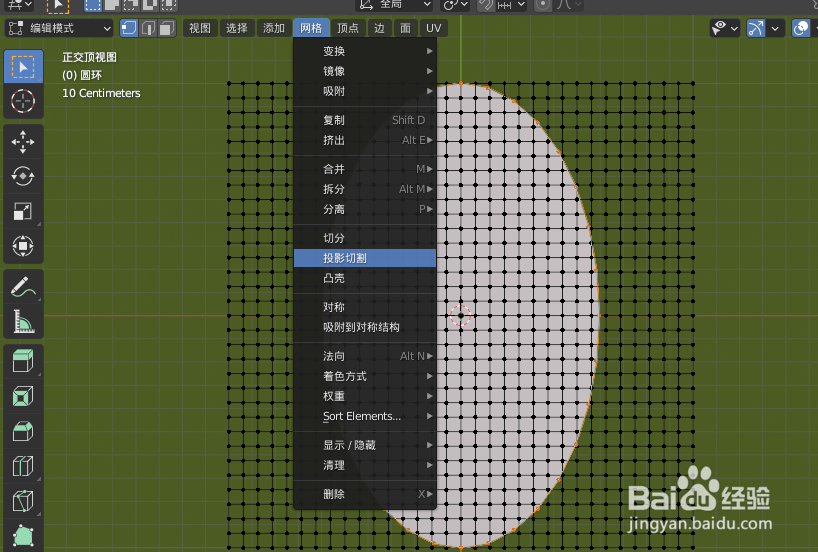Select the Loop Cut tool

23,466
